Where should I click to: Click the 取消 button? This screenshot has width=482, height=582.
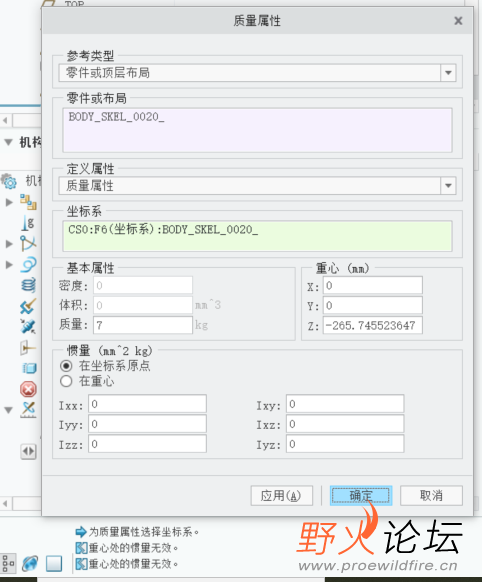point(431,496)
